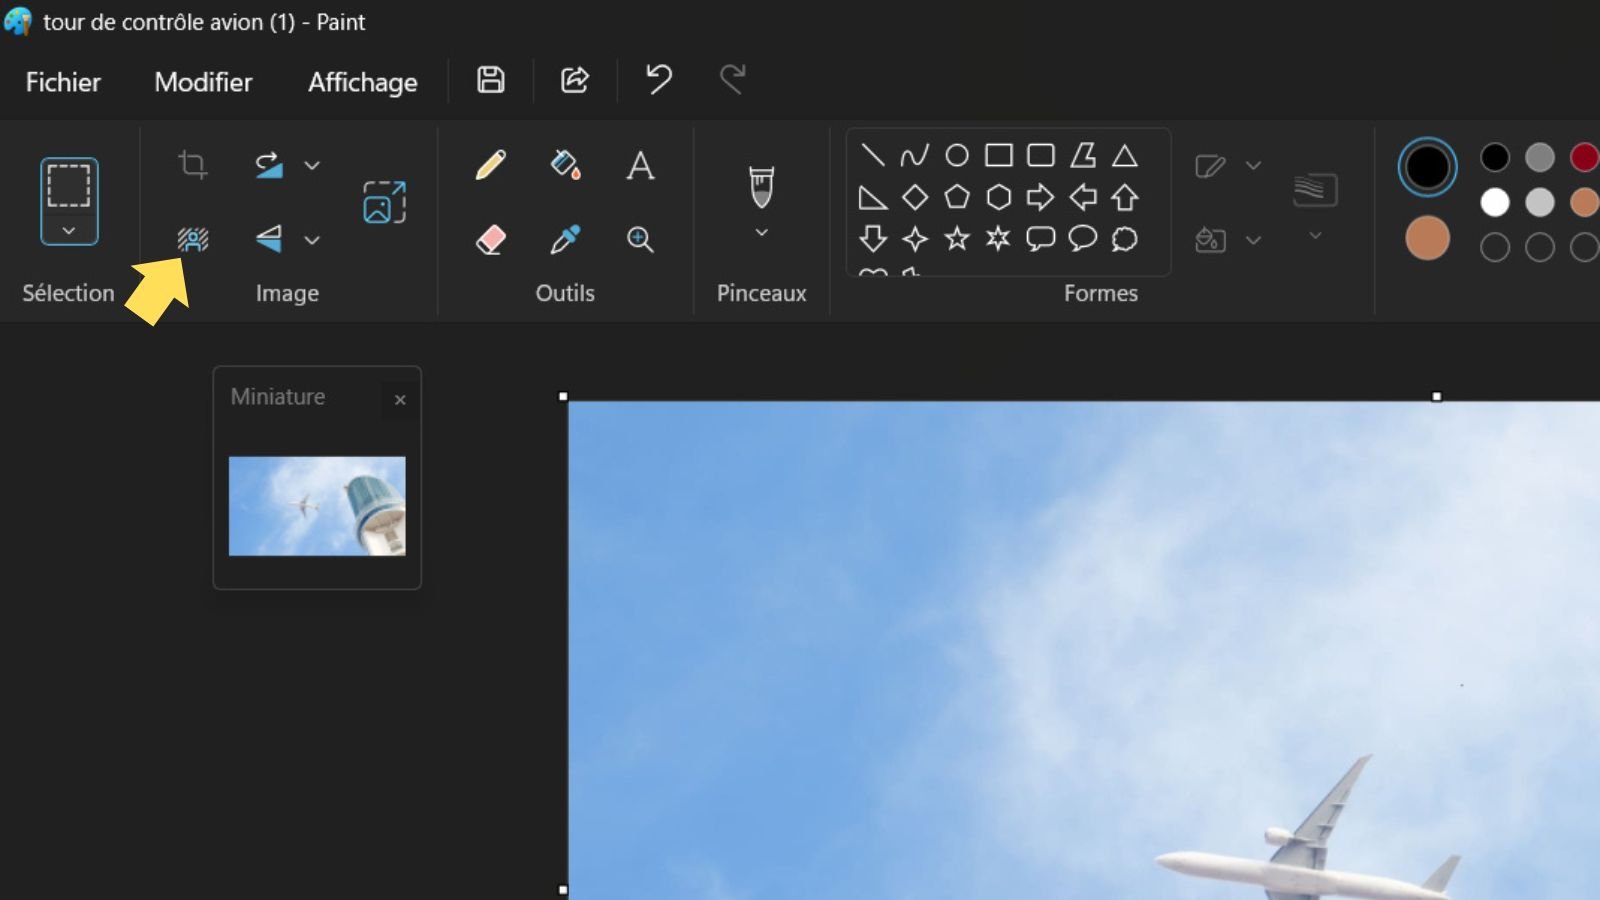Select the Crop tool
The width and height of the screenshot is (1600, 900).
(x=192, y=165)
